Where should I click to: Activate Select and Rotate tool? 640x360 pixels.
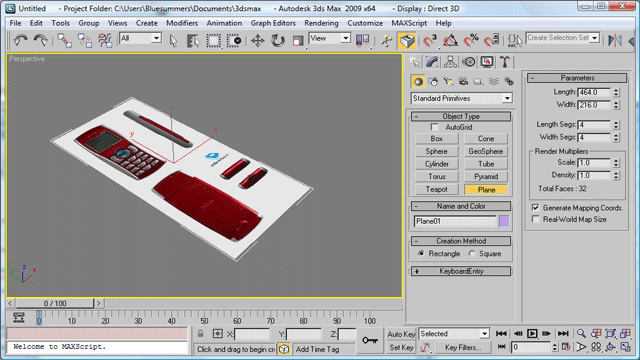point(278,40)
